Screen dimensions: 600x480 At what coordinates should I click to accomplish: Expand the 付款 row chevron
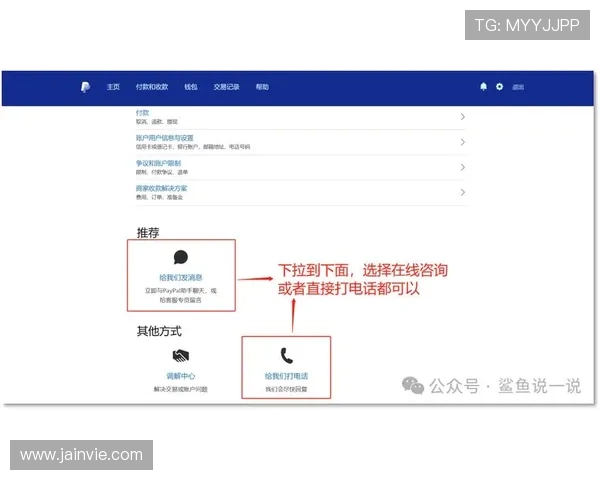pyautogui.click(x=463, y=116)
